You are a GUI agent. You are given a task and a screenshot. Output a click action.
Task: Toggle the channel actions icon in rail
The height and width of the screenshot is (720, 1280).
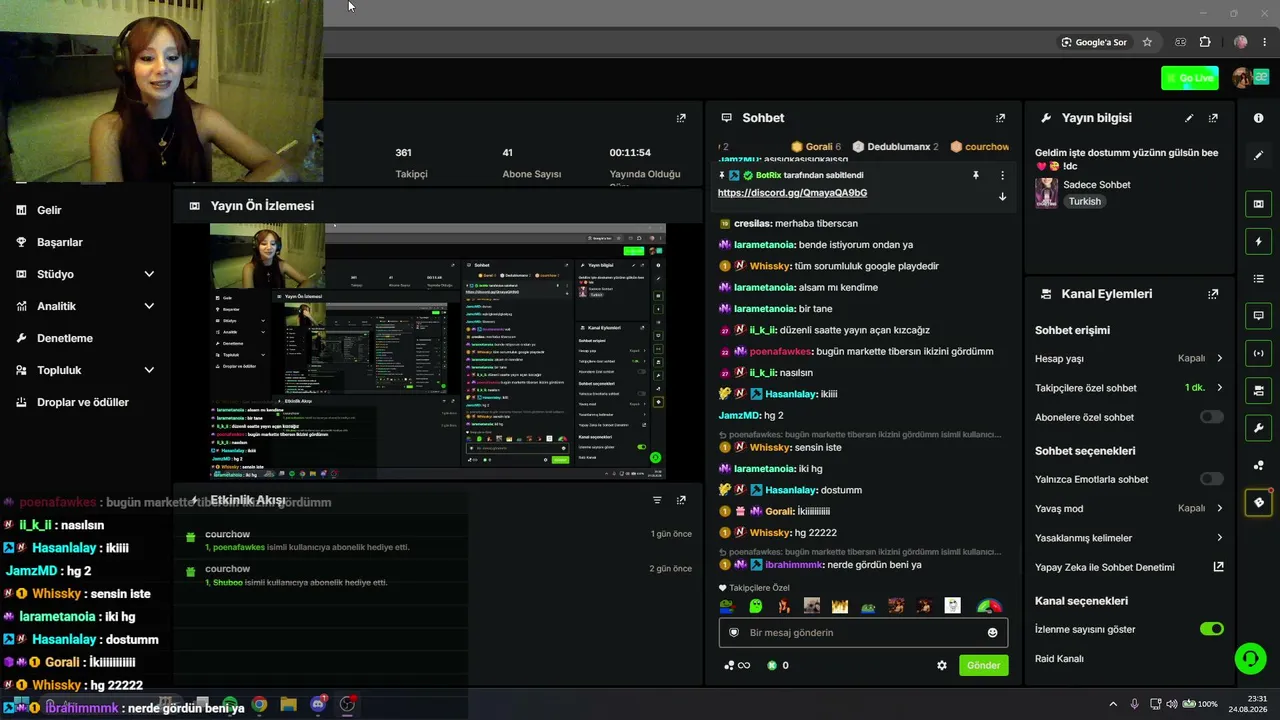(1258, 390)
